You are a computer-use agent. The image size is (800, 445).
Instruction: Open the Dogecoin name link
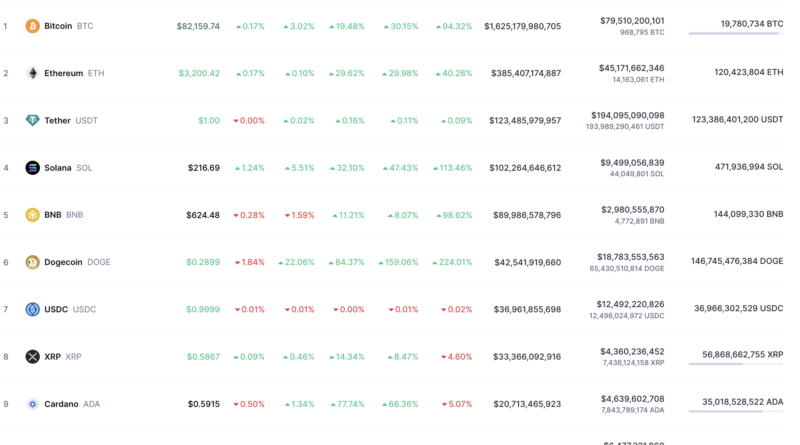coord(63,262)
